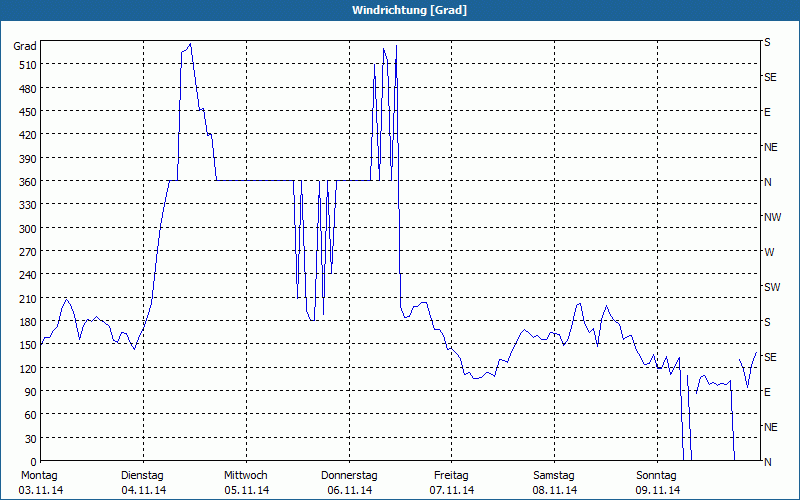
Task: Select the date 07.11.14
Action: tap(452, 490)
